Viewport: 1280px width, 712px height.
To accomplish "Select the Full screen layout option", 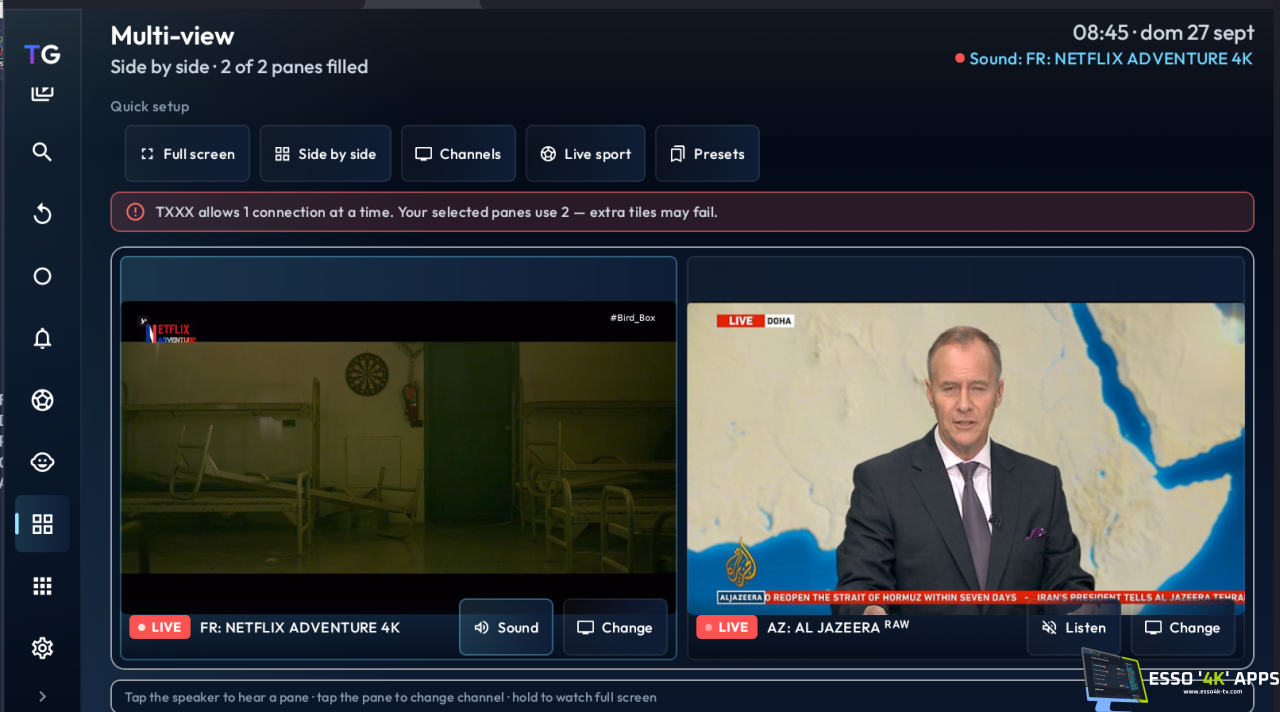I will (187, 153).
